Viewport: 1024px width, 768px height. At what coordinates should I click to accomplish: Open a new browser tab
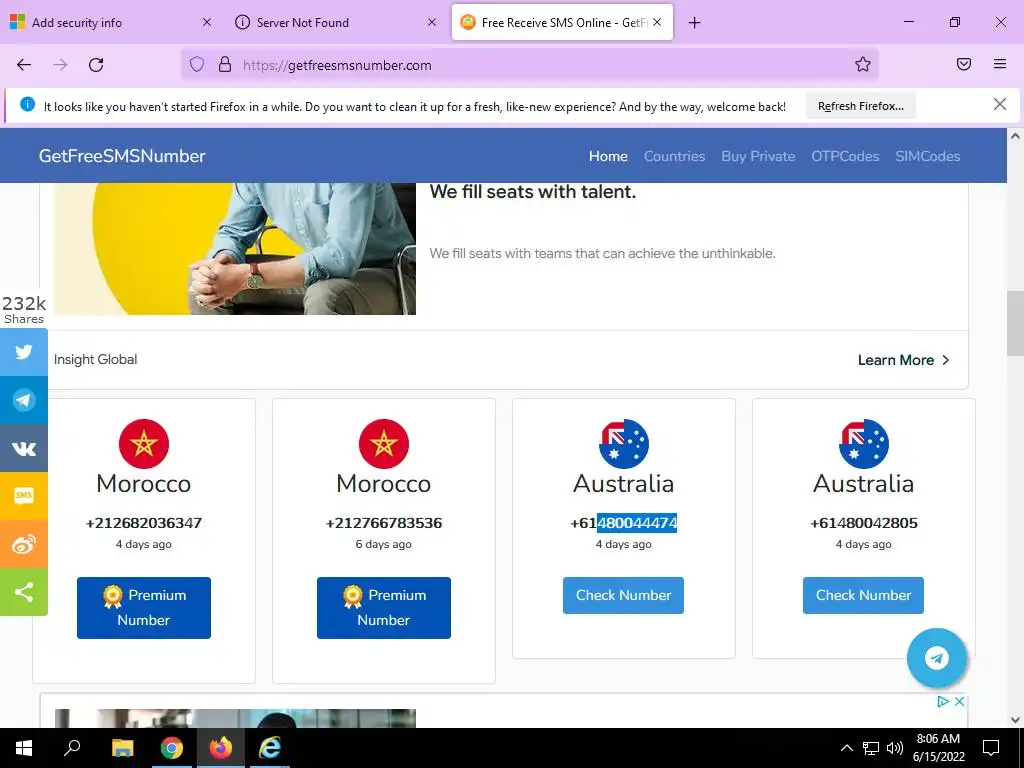point(694,23)
